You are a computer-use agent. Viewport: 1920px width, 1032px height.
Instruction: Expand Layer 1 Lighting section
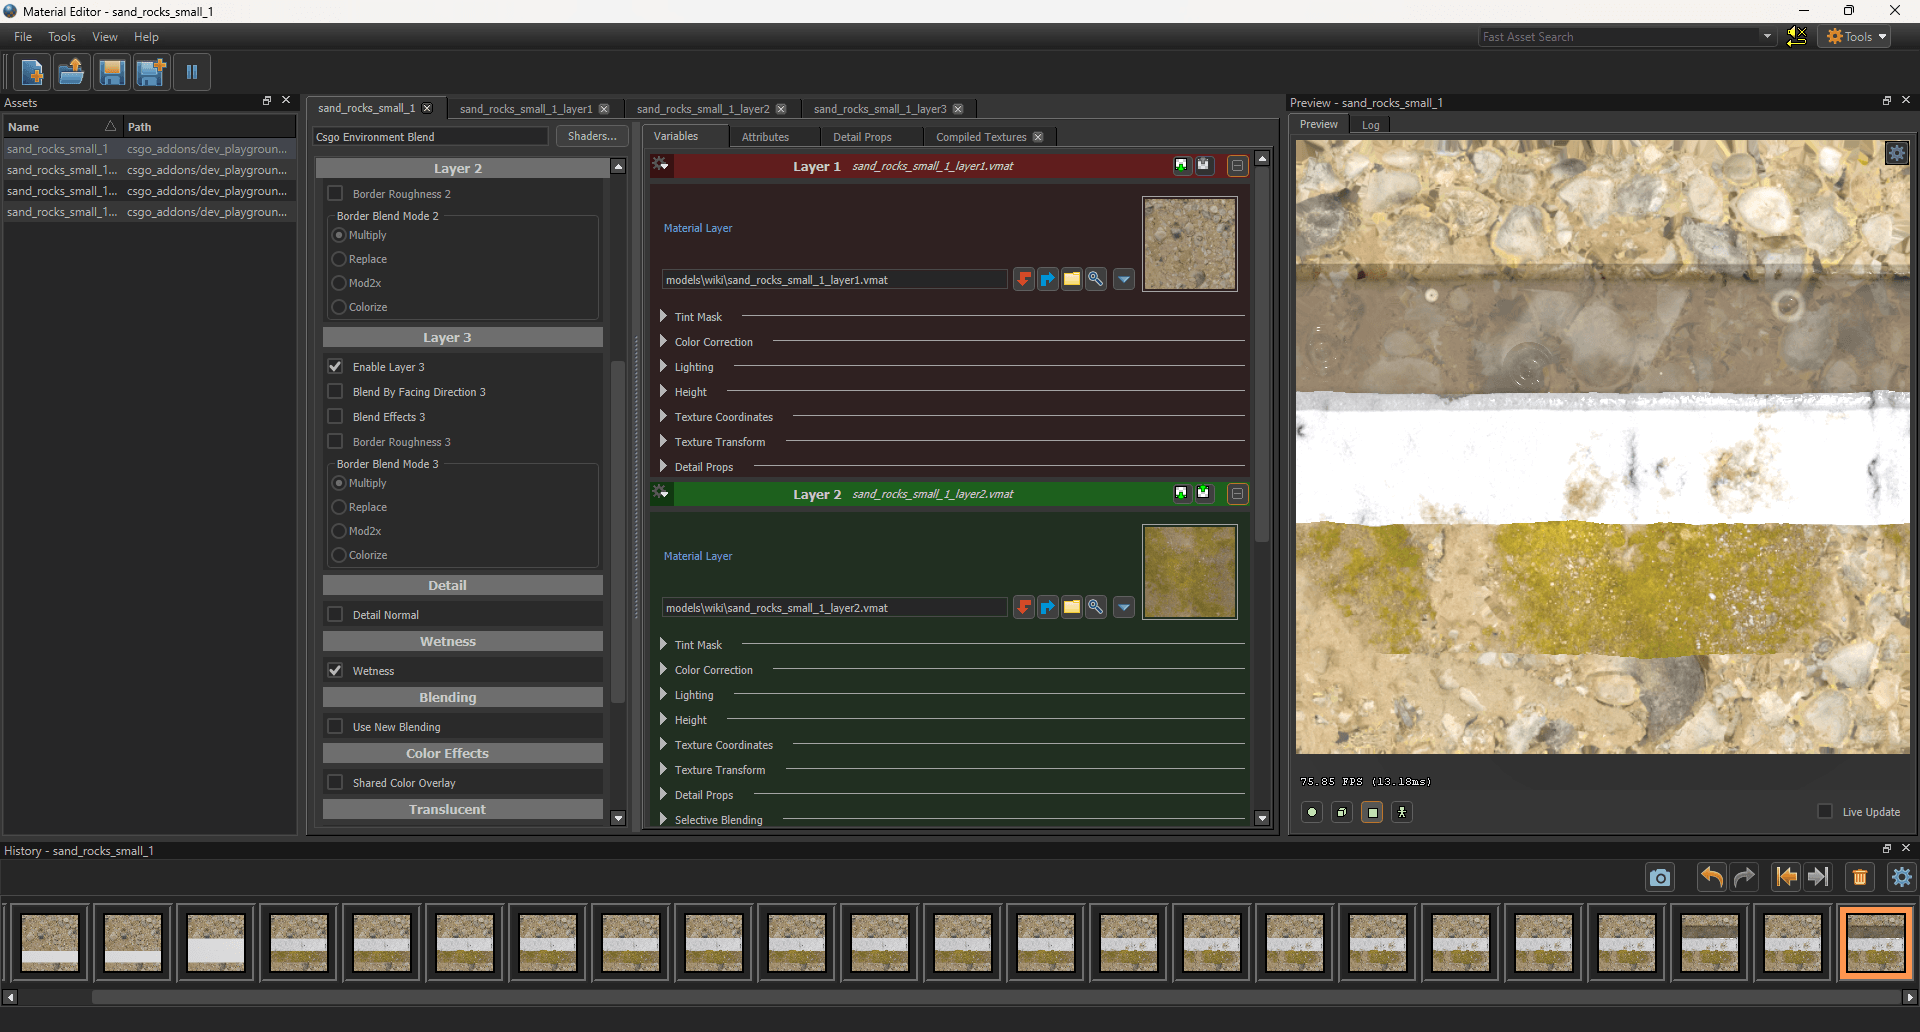pos(663,366)
